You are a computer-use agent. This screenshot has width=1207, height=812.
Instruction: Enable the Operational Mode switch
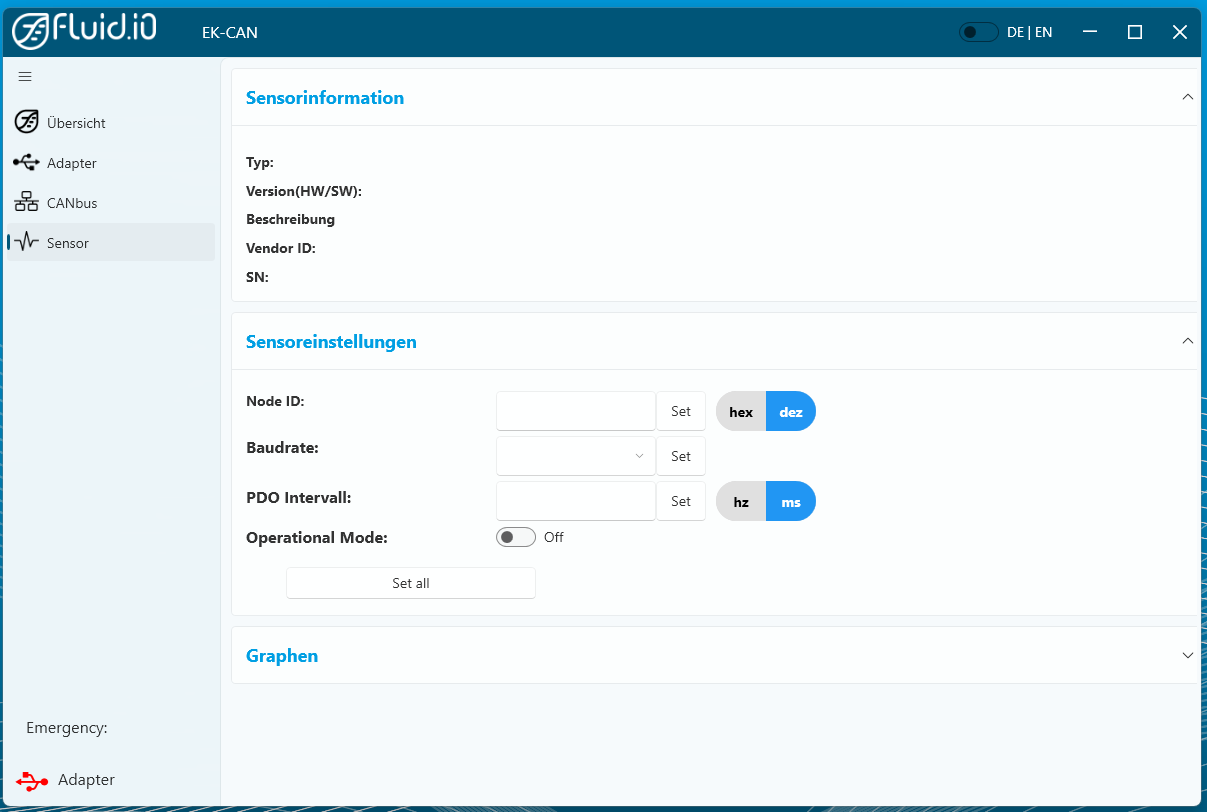coord(516,538)
